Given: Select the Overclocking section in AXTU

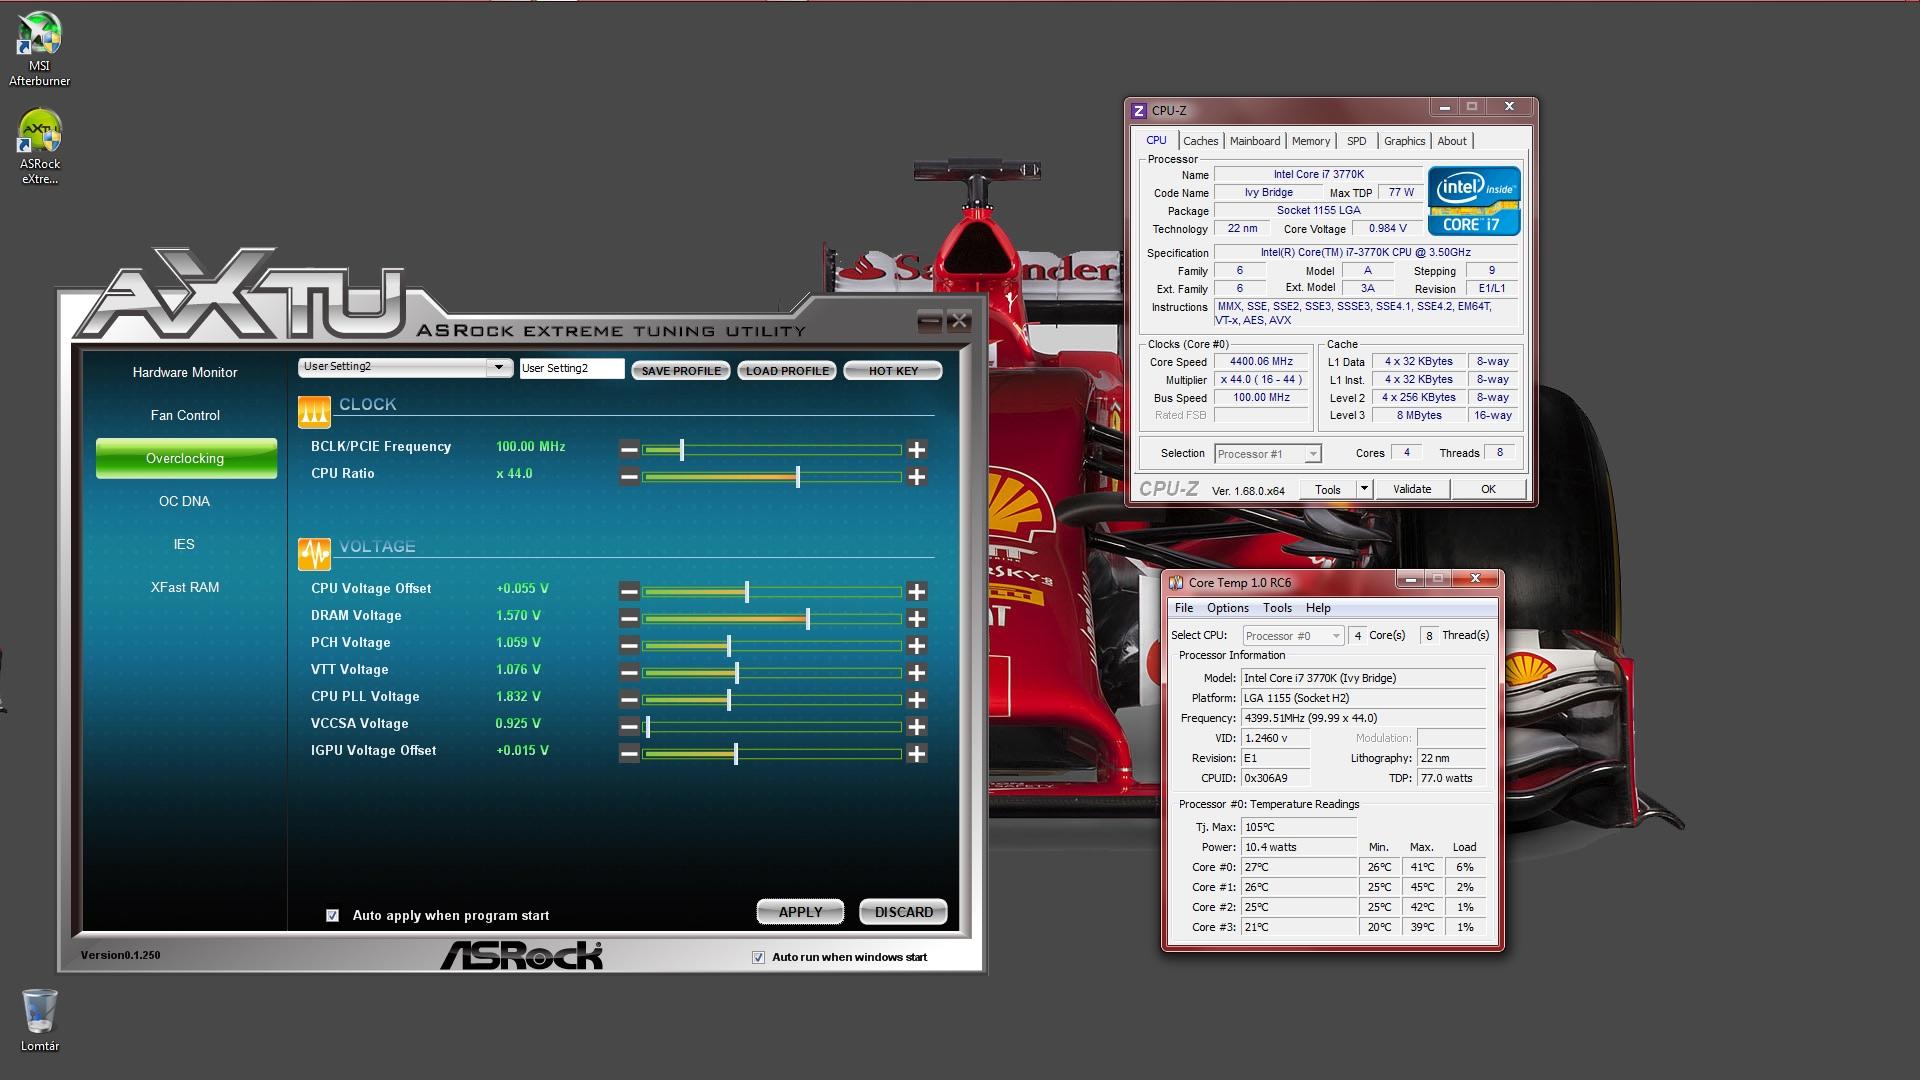Looking at the screenshot, I should tap(186, 458).
